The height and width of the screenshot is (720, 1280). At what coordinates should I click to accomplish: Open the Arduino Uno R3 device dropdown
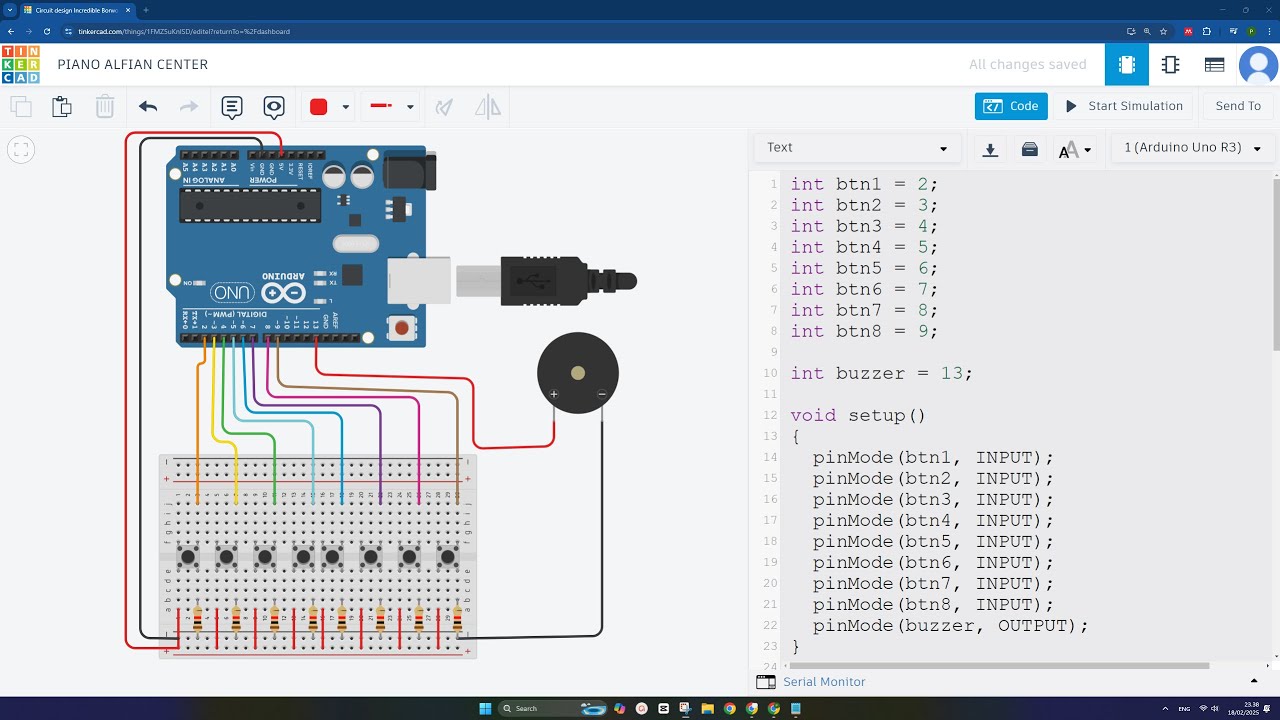point(1193,148)
